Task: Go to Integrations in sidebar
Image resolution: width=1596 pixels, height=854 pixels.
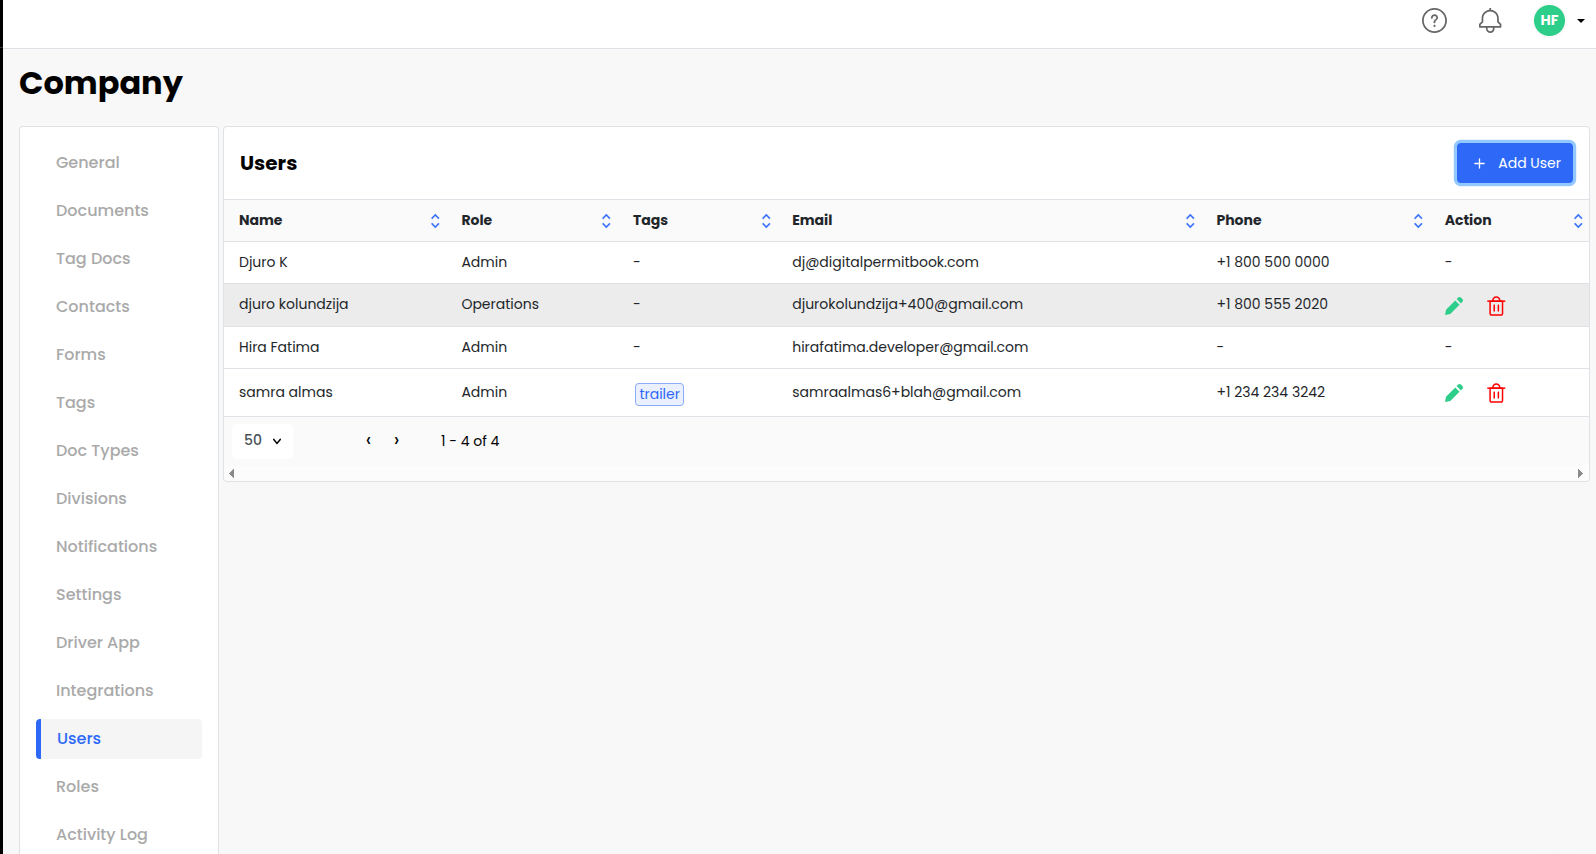Action: coord(104,690)
